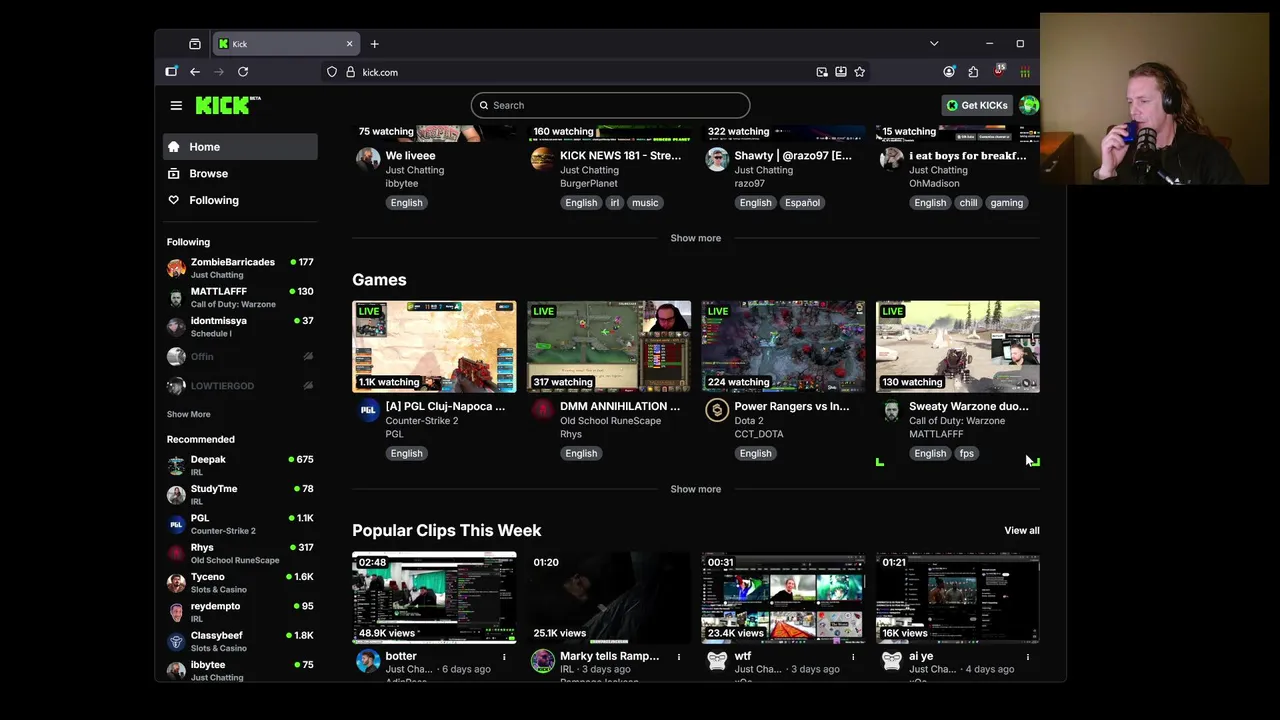The height and width of the screenshot is (720, 1280).
Task: Close the Kick browser tab
Action: click(x=349, y=44)
